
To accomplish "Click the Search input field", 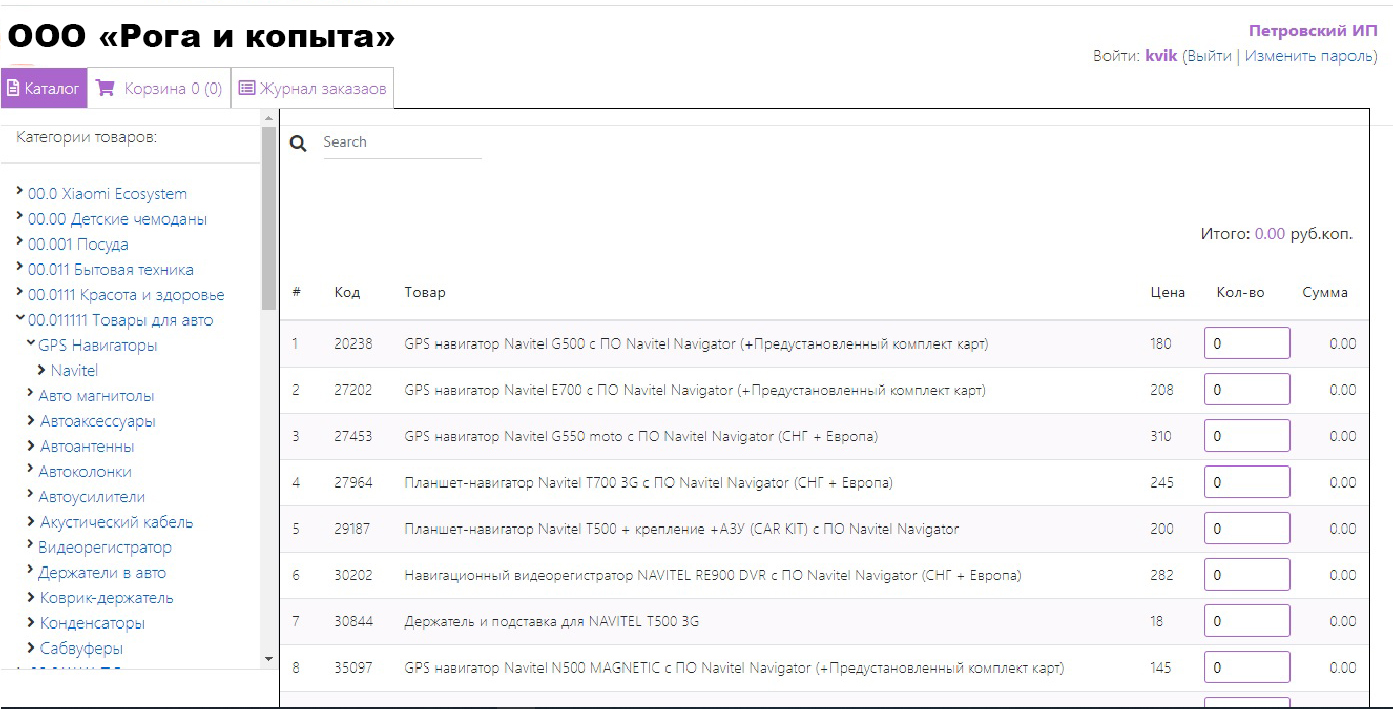I will point(402,142).
